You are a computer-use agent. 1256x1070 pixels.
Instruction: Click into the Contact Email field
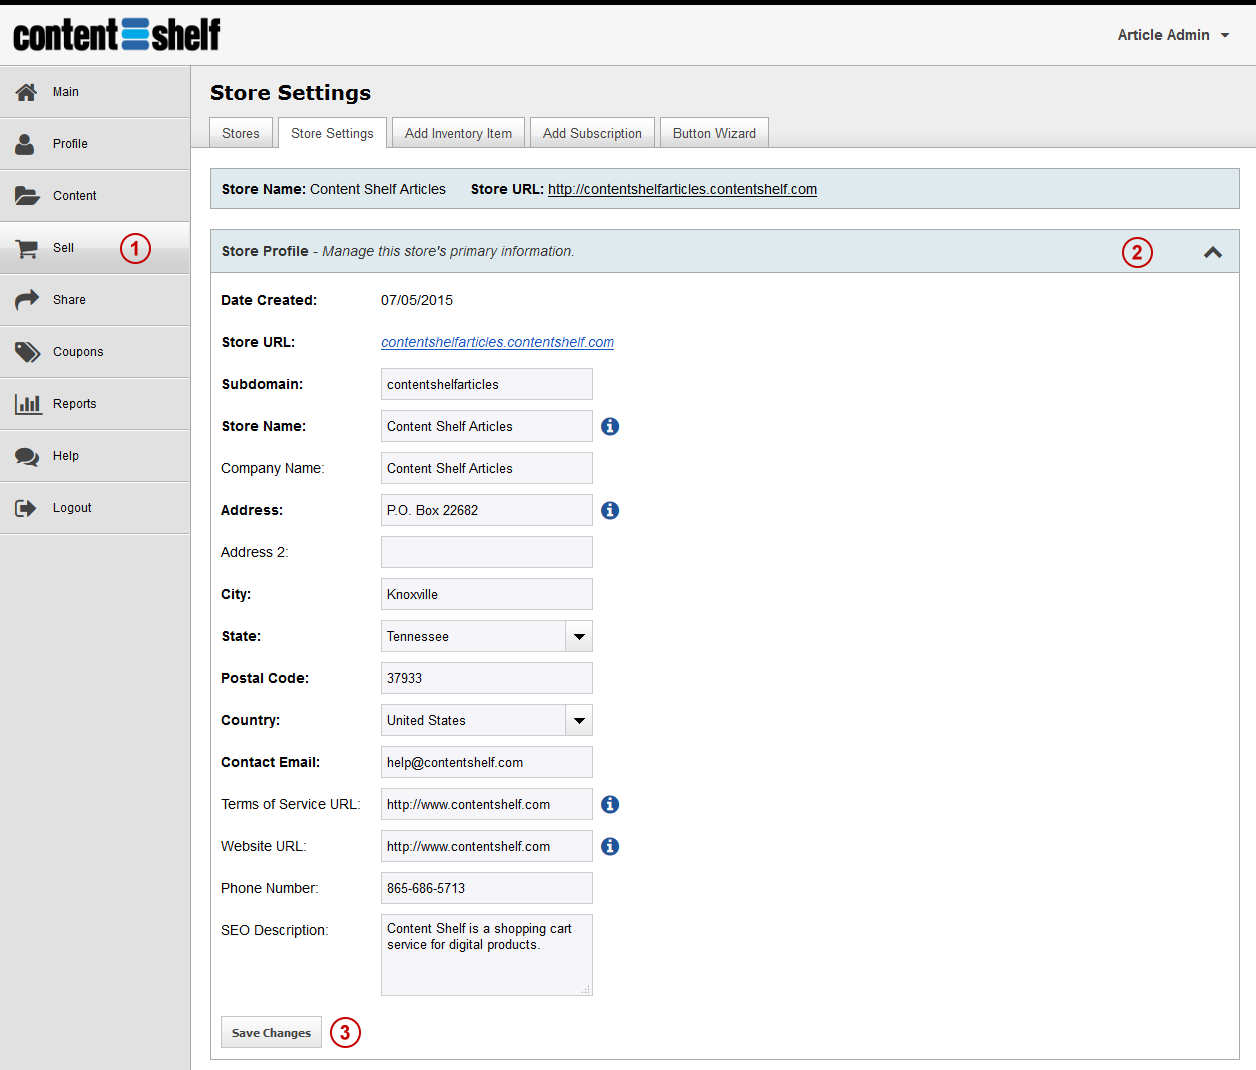[x=487, y=762]
